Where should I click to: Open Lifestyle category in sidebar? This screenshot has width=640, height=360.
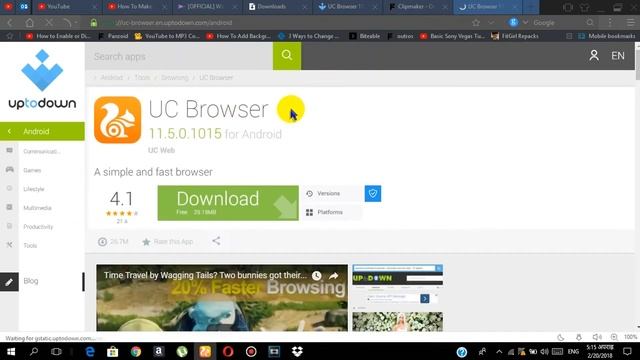click(x=34, y=189)
